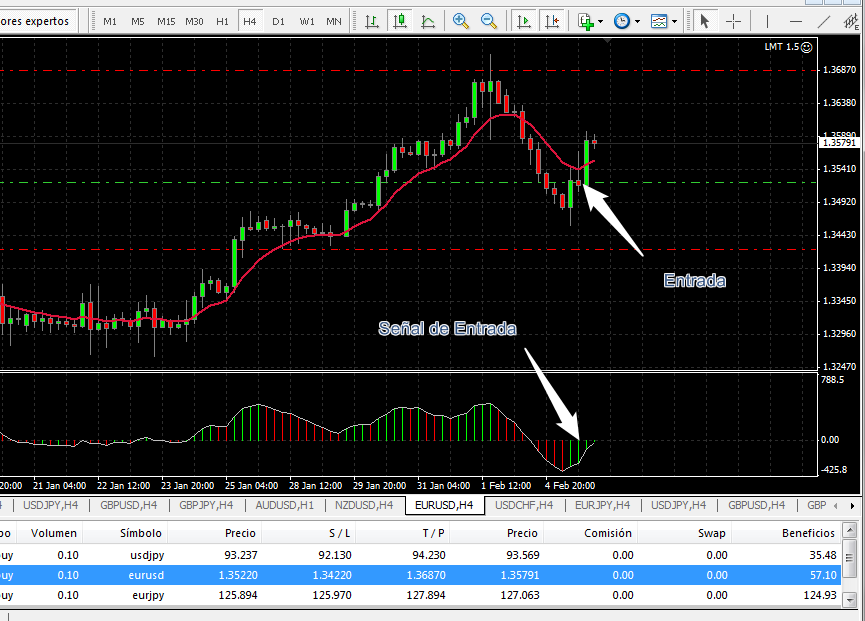Switch to the GBPJPY,H4 chart tab
The height and width of the screenshot is (621, 865).
(x=206, y=505)
